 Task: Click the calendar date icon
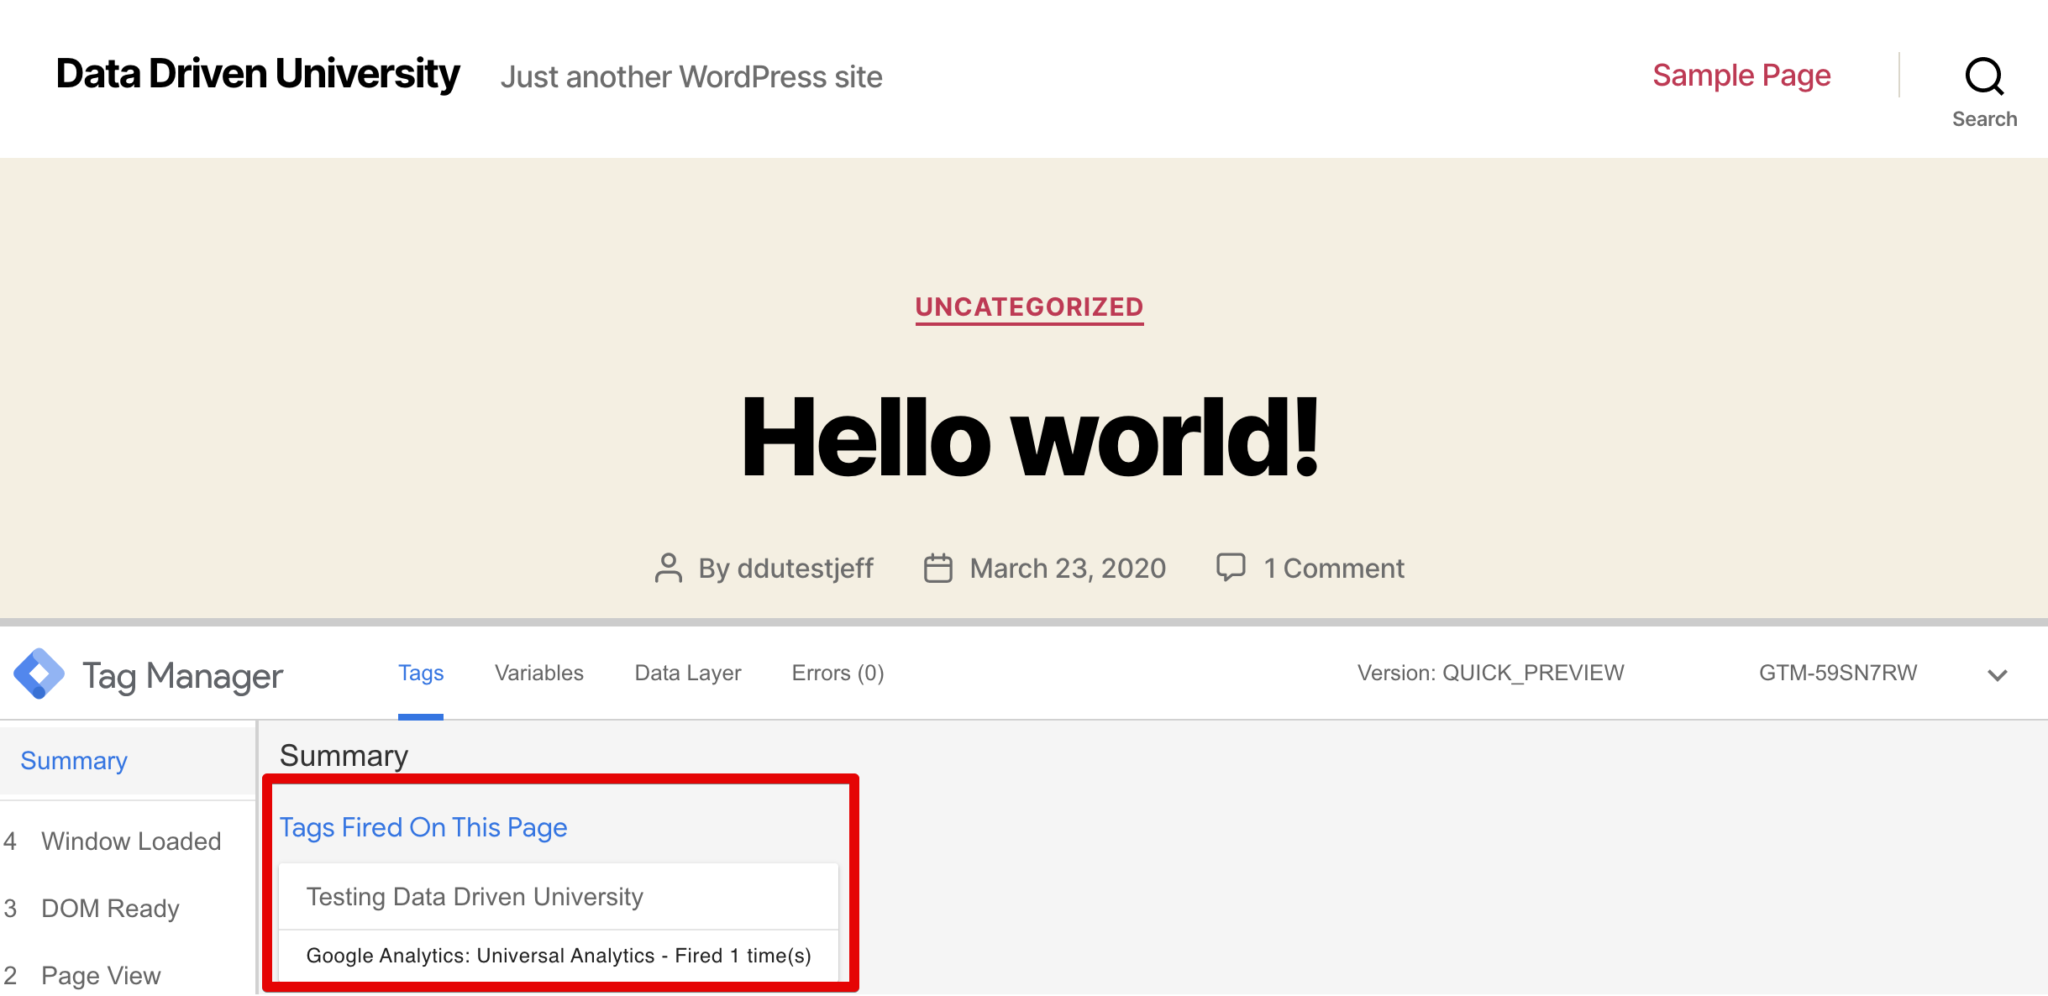click(x=938, y=568)
